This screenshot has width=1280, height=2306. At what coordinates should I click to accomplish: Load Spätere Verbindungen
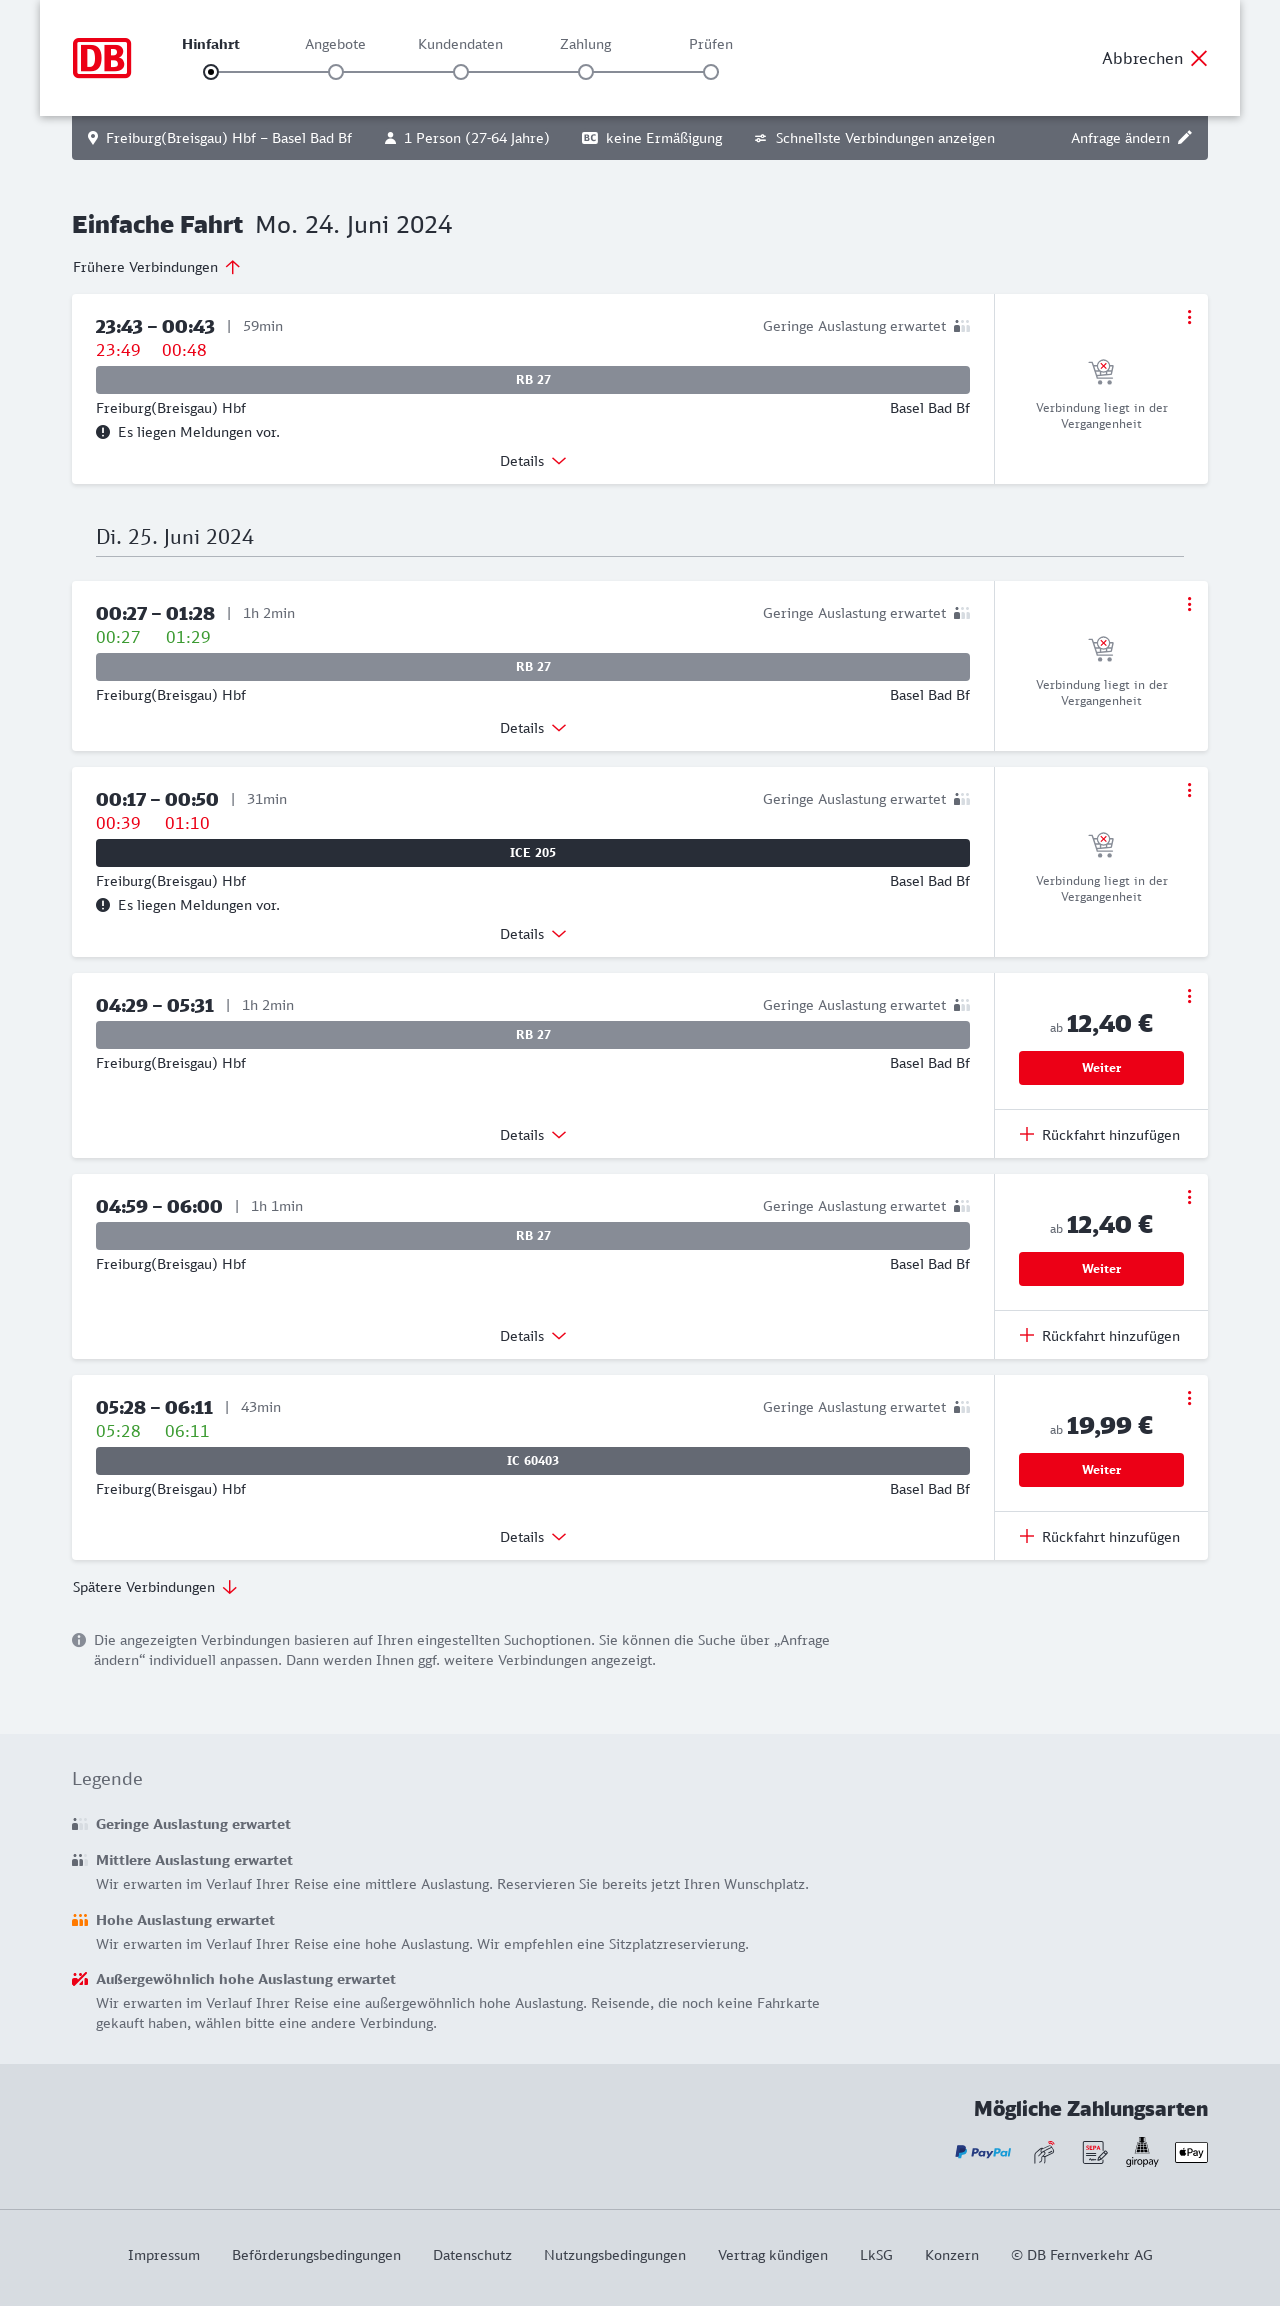coord(154,1587)
